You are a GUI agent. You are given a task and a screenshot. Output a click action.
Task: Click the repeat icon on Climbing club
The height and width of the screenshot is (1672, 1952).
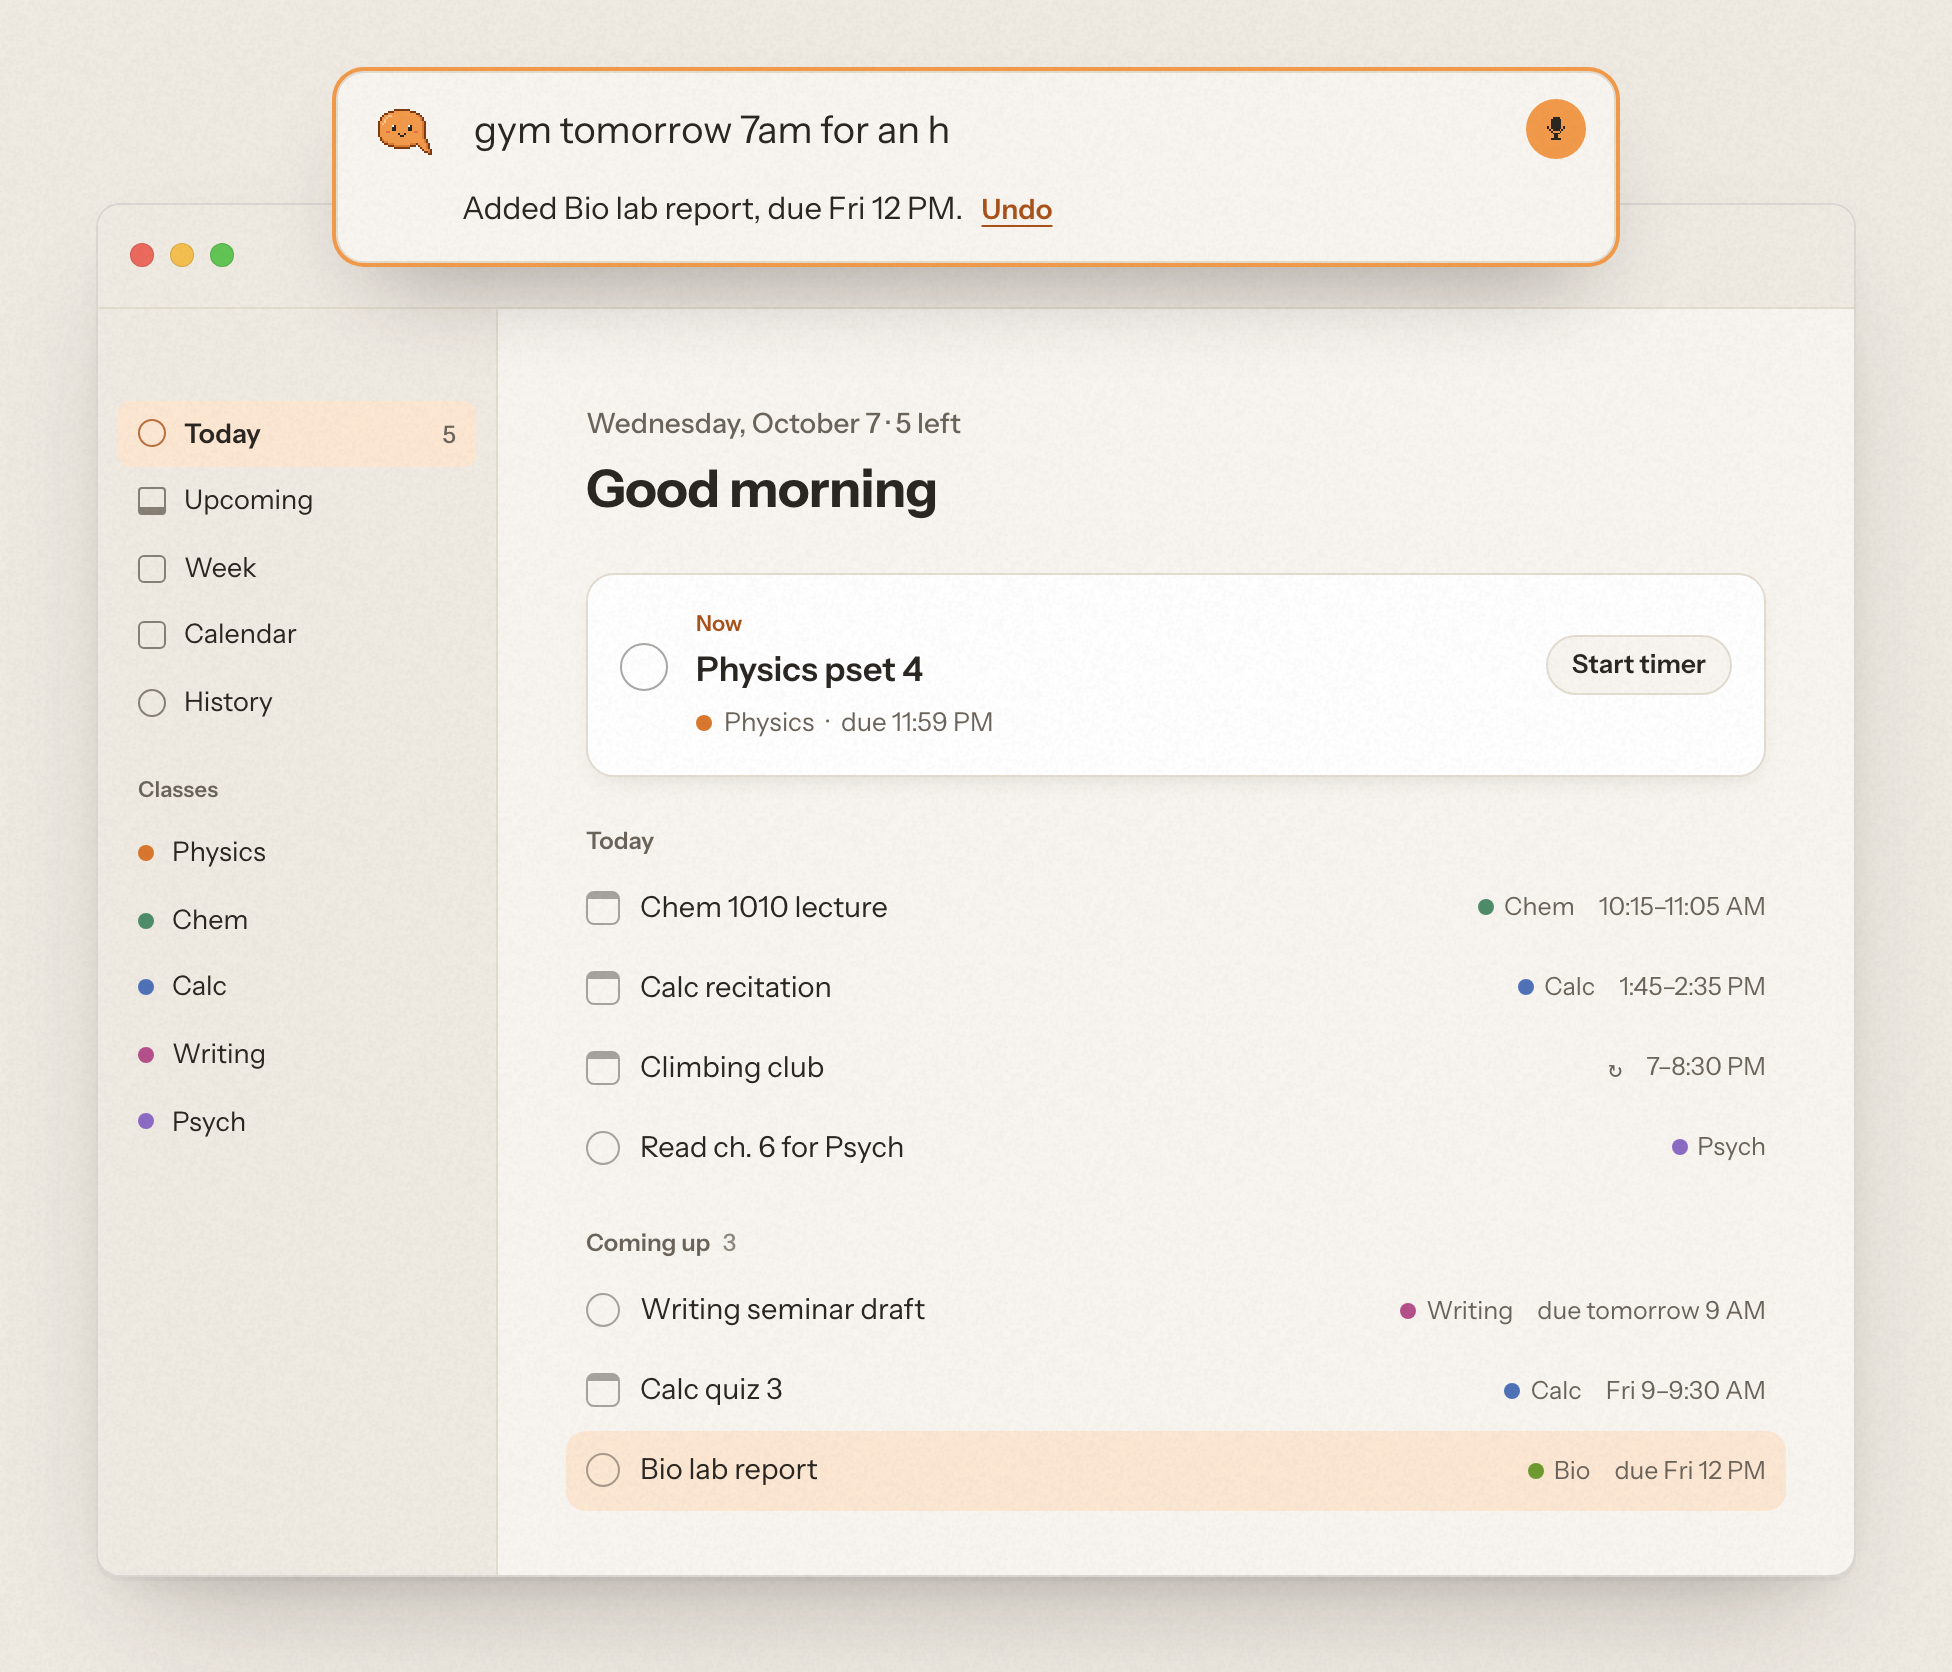(1615, 1070)
